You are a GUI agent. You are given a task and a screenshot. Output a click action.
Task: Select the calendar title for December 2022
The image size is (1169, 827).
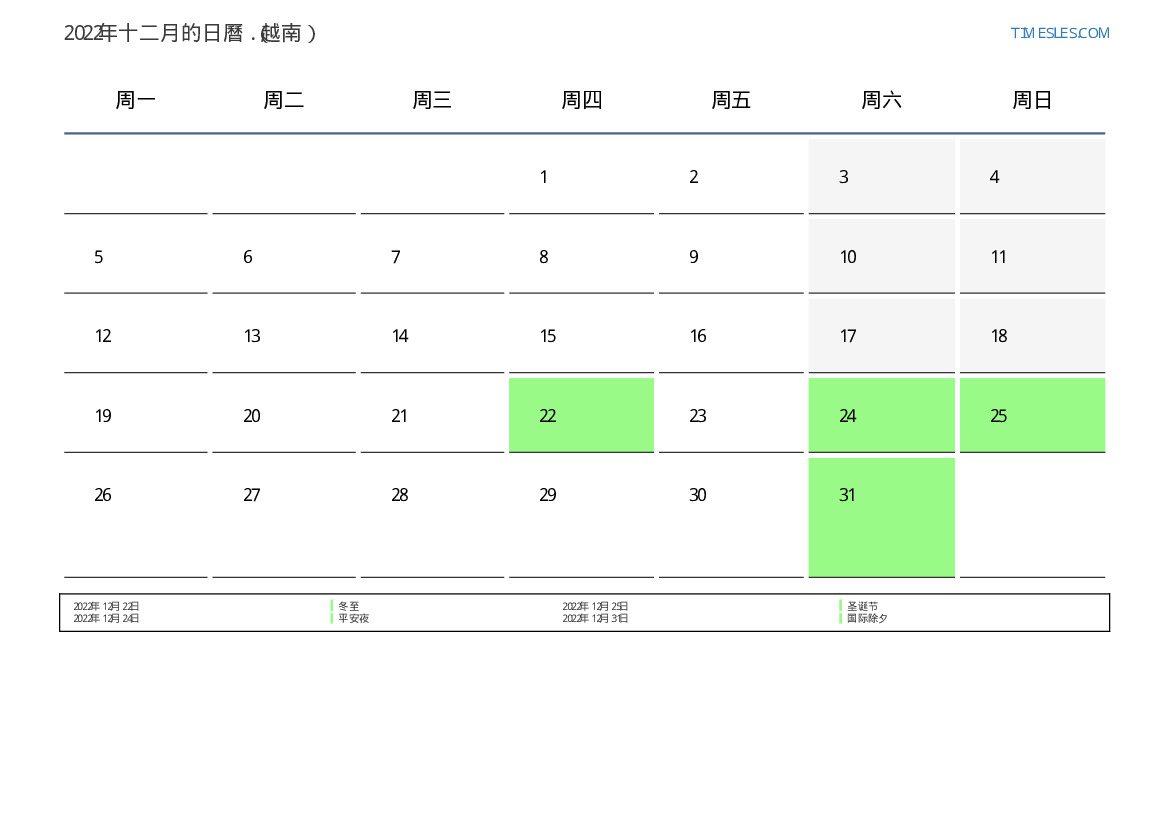190,34
